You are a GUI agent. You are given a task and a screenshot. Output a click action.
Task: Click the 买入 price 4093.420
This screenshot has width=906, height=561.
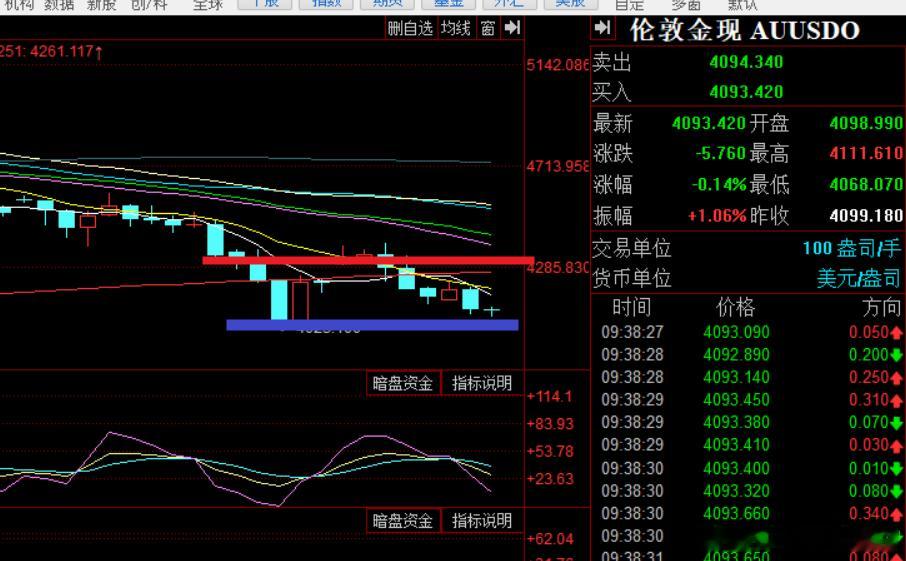[747, 92]
